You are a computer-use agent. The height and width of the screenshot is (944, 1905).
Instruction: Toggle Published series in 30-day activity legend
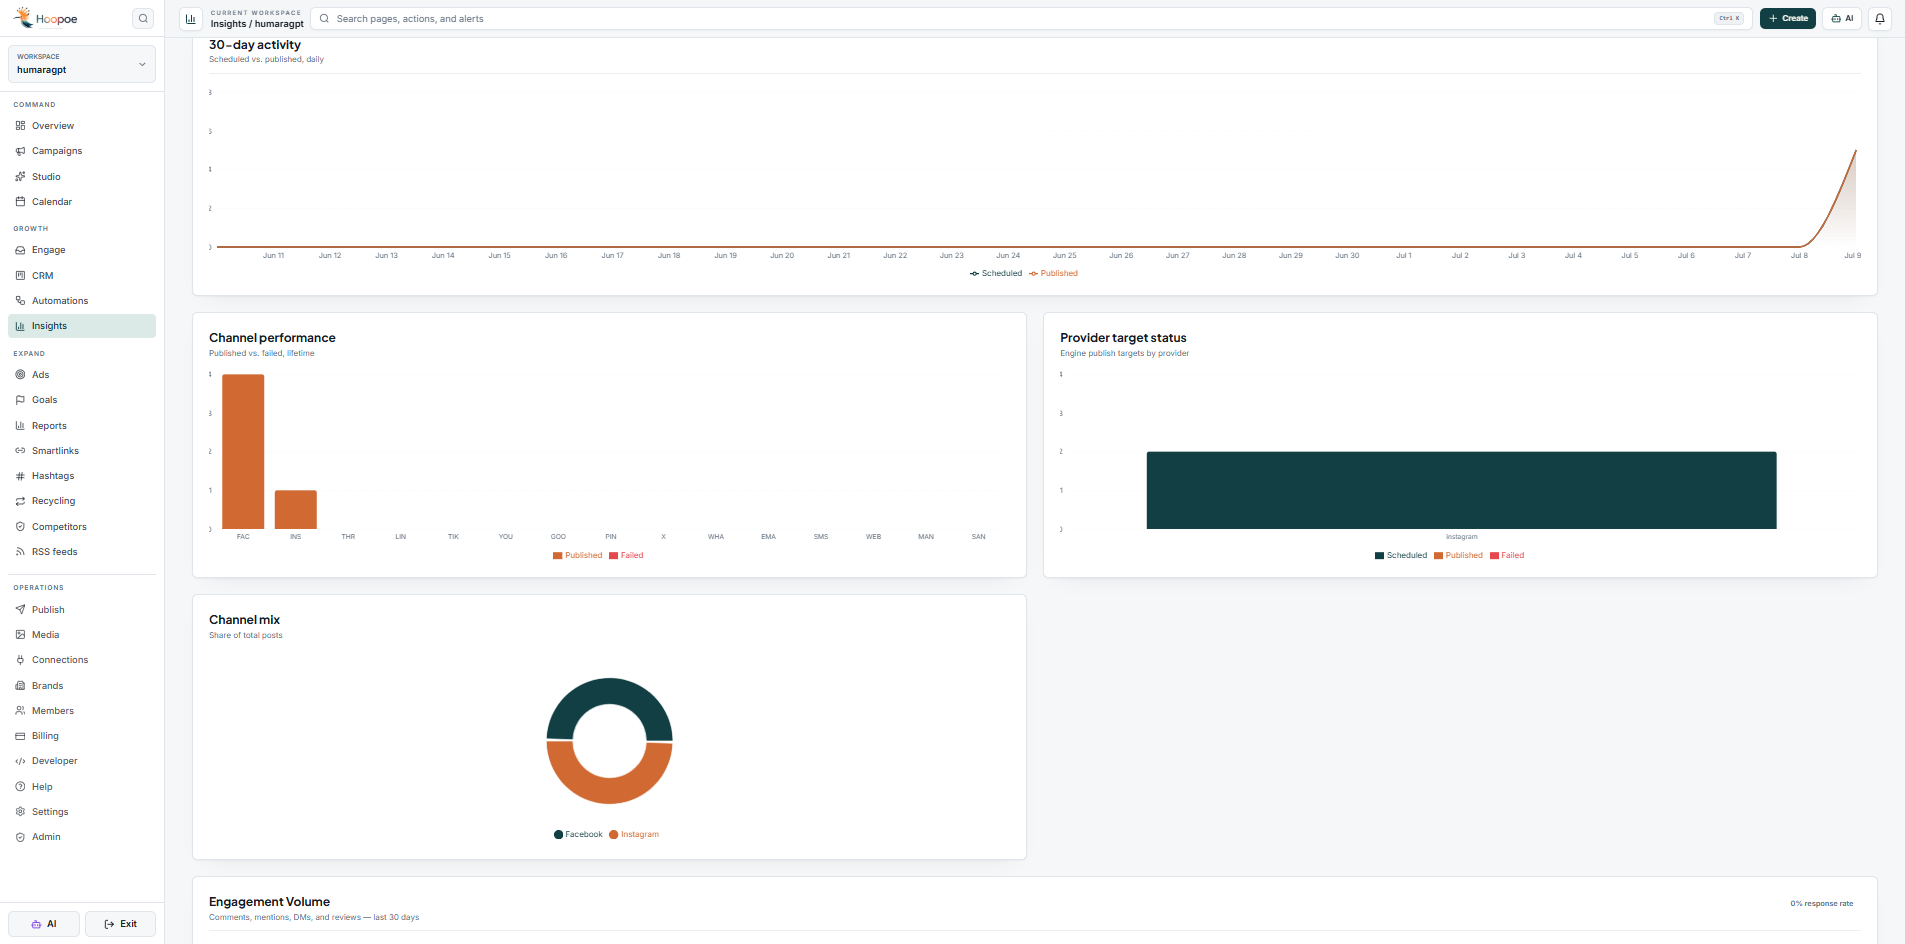pyautogui.click(x=1053, y=273)
